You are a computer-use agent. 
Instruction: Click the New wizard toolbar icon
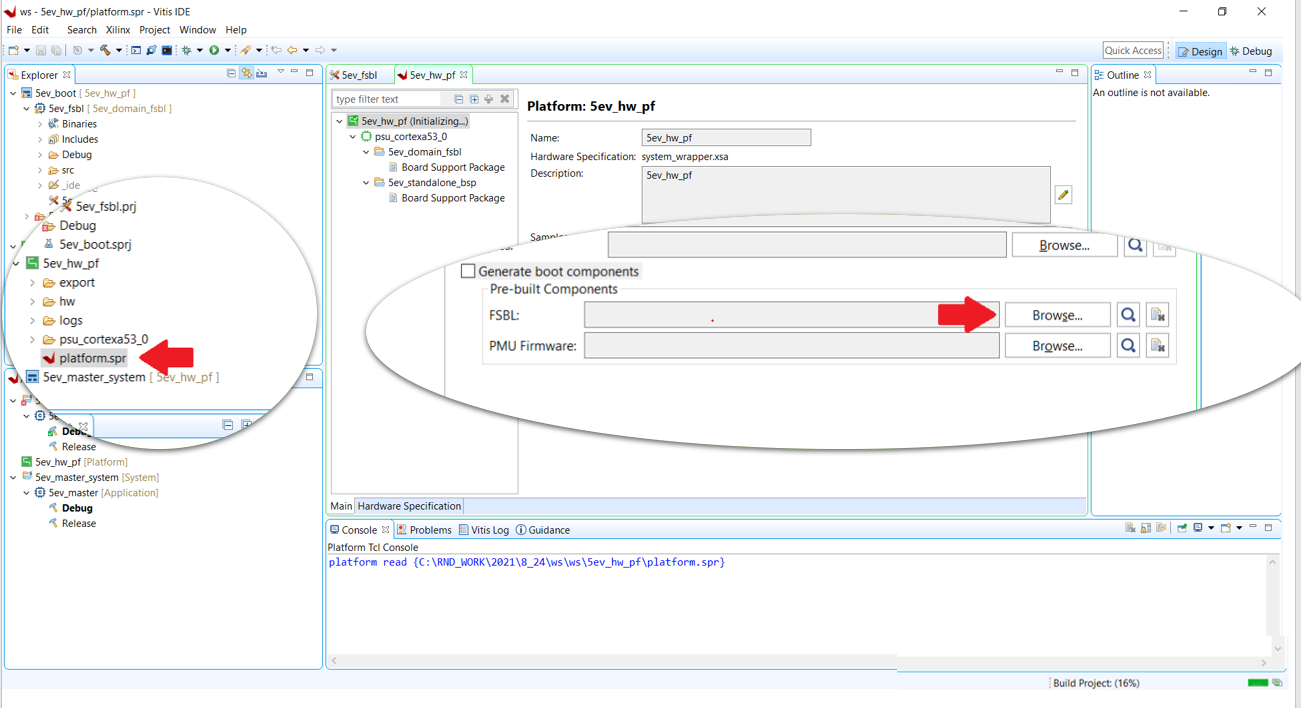click(14, 50)
